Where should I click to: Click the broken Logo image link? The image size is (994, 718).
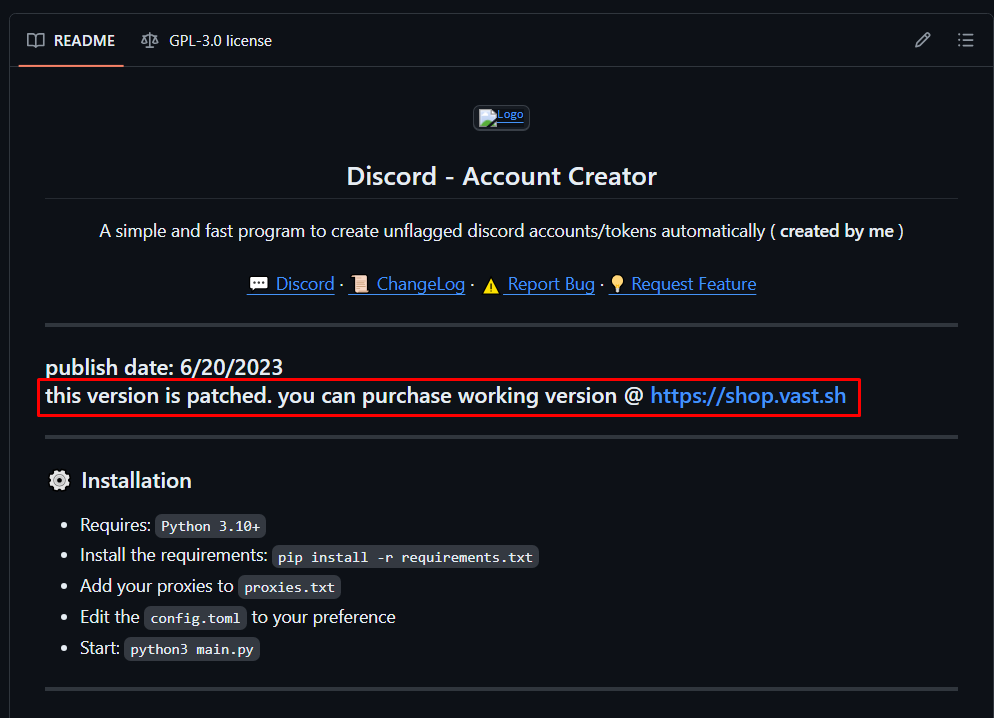point(501,118)
